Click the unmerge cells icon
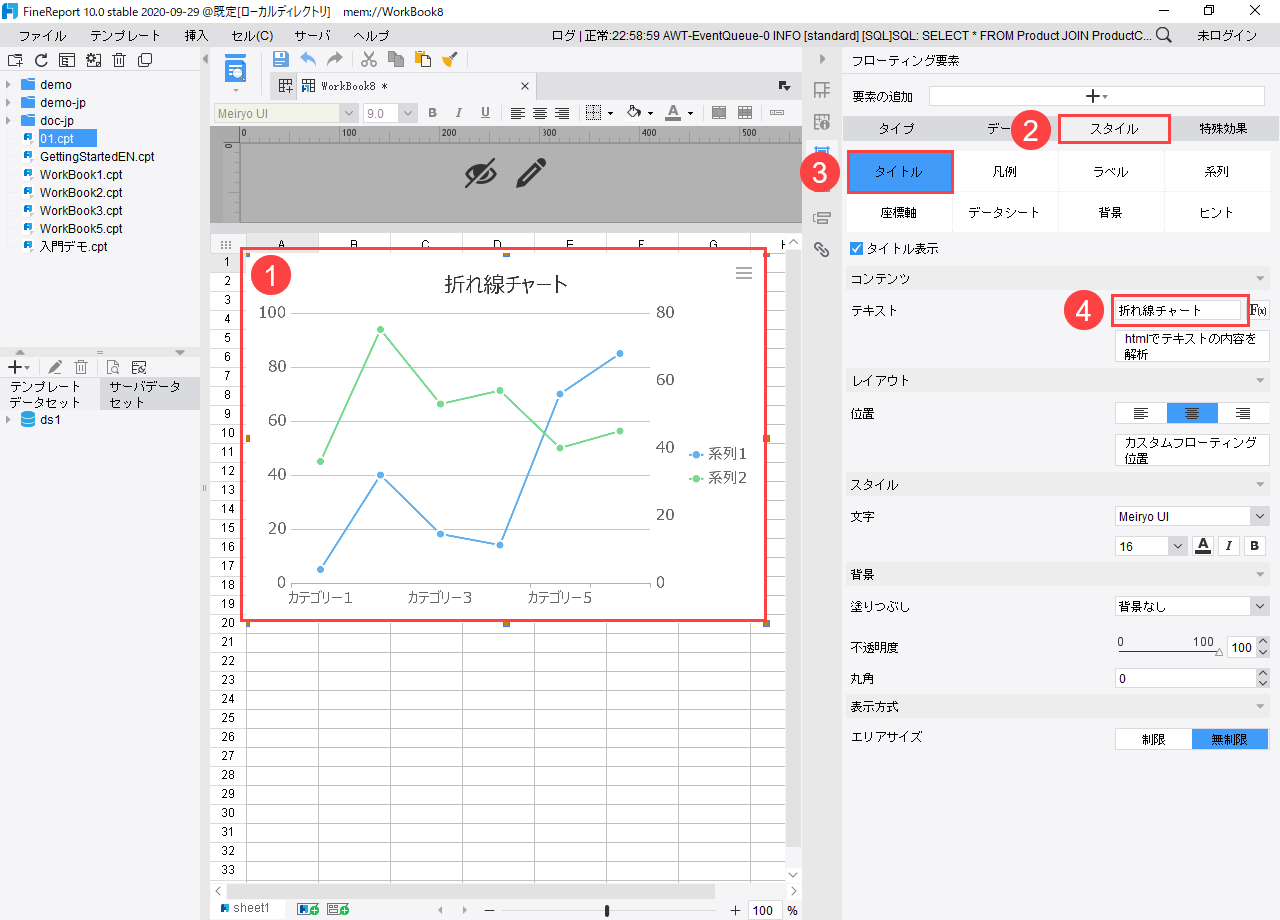 click(x=745, y=113)
